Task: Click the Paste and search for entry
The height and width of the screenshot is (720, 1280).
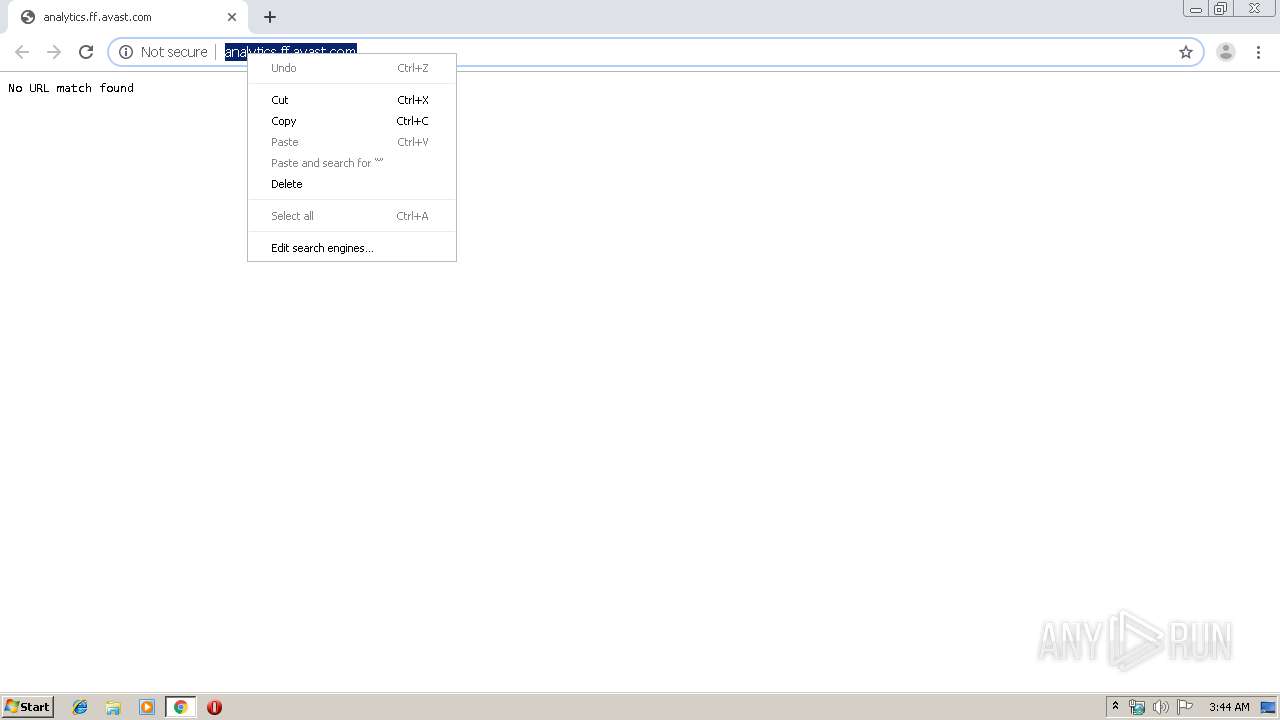Action: pos(351,163)
